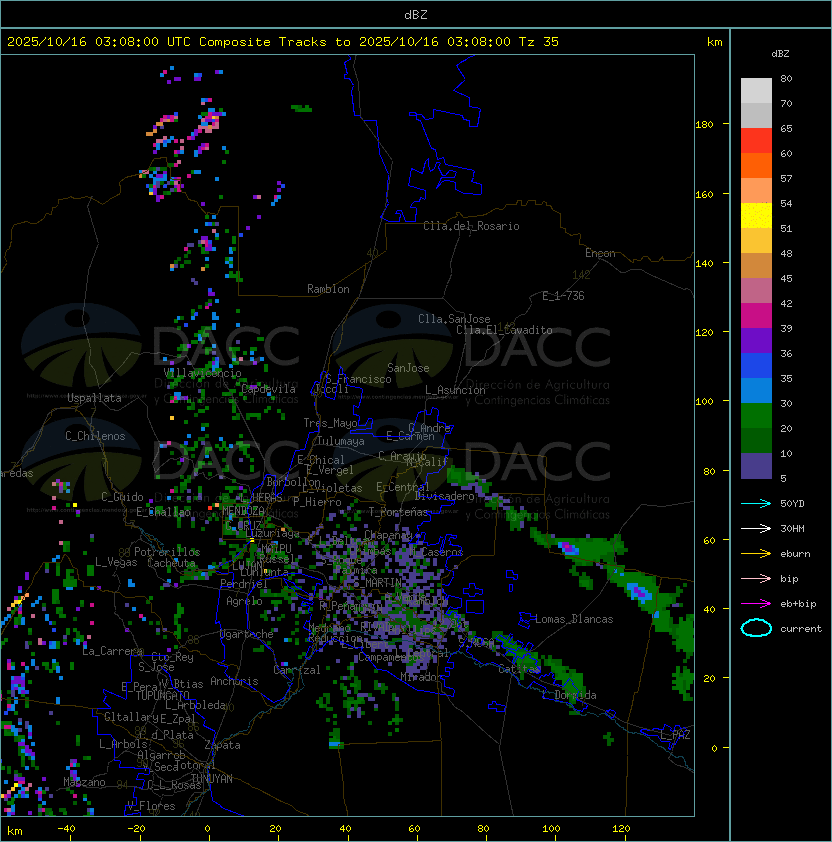This screenshot has height=842, width=832.
Task: Click the Ramblon map label
Action: click(328, 289)
